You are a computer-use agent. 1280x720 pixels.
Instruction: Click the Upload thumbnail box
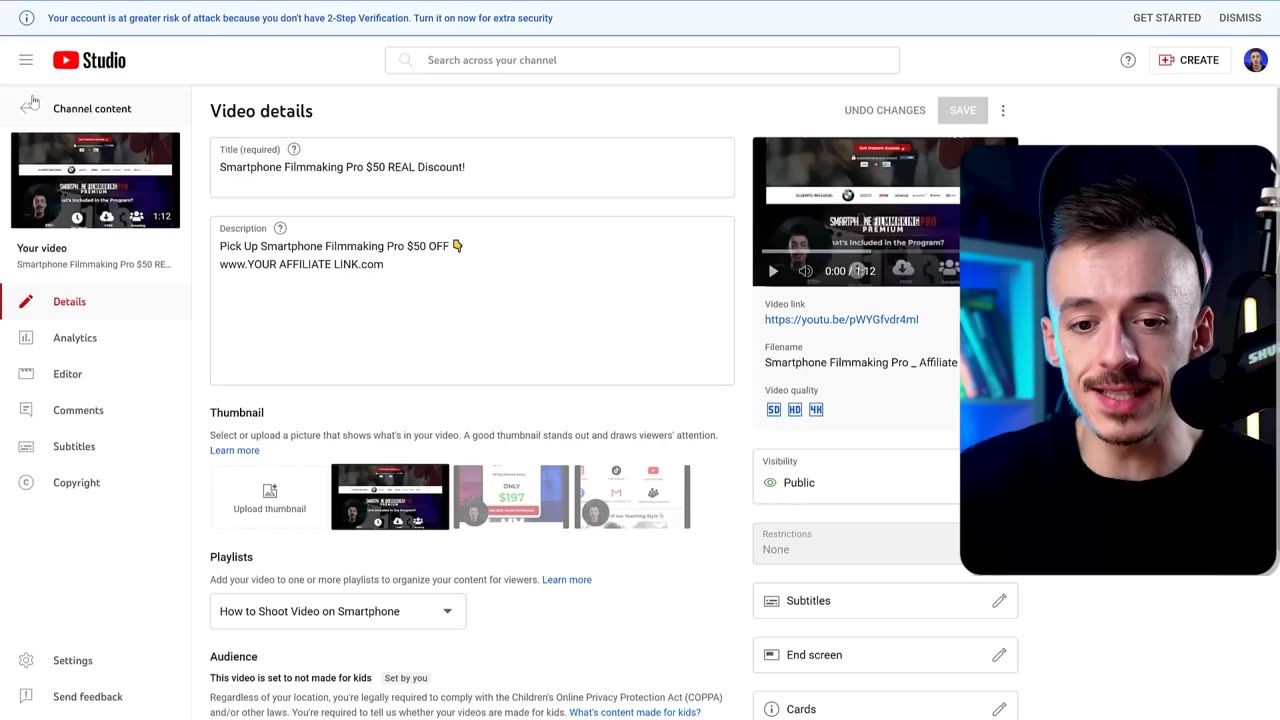(x=270, y=497)
